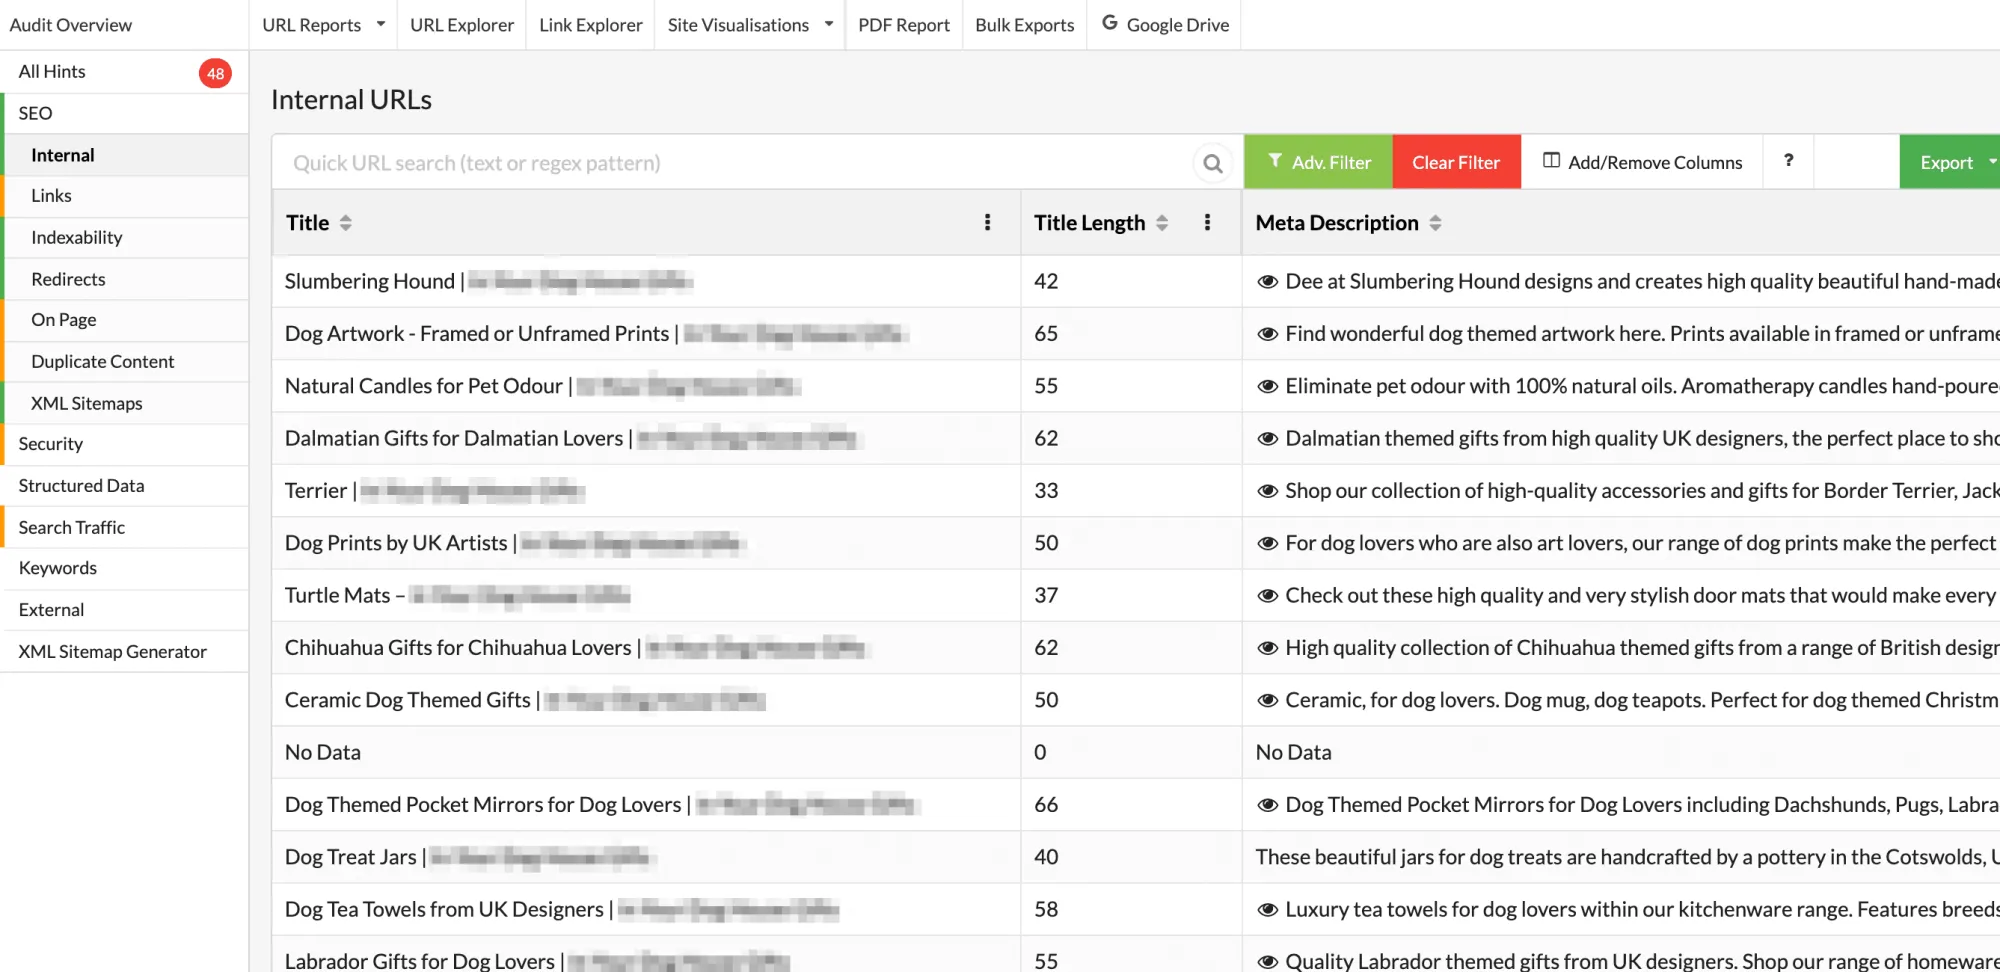Sort by Title Length arrows

(1162, 223)
